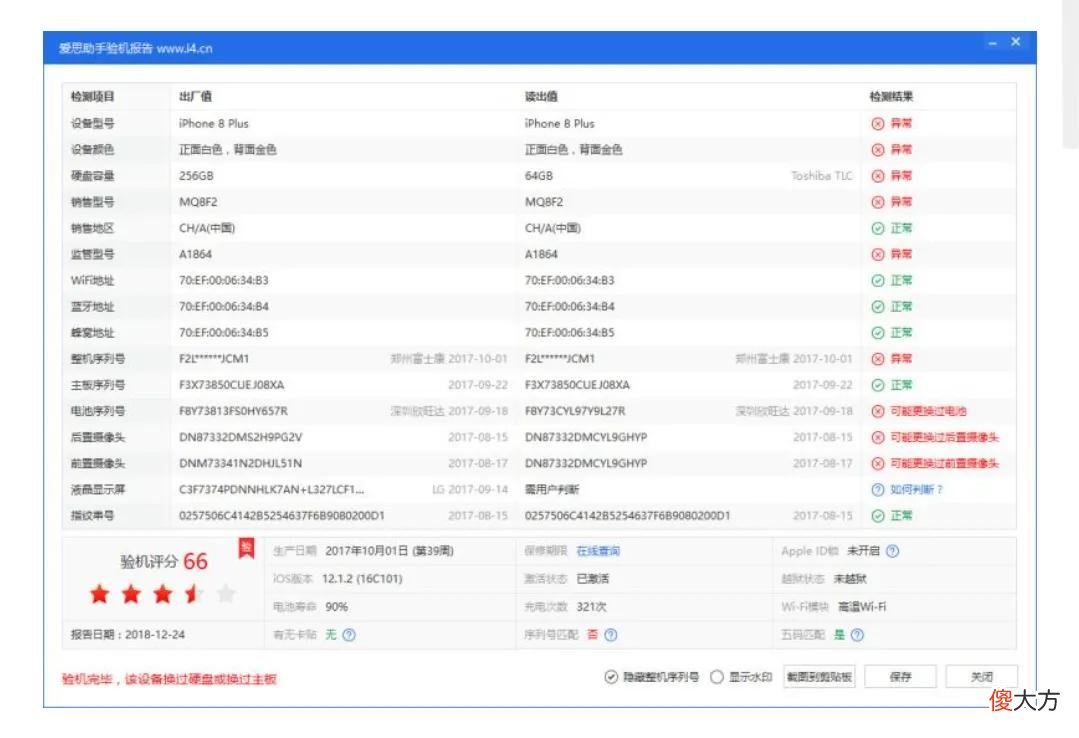Click the 截图到剪贴板 button
Image resolution: width=1079 pixels, height=738 pixels.
[x=819, y=677]
